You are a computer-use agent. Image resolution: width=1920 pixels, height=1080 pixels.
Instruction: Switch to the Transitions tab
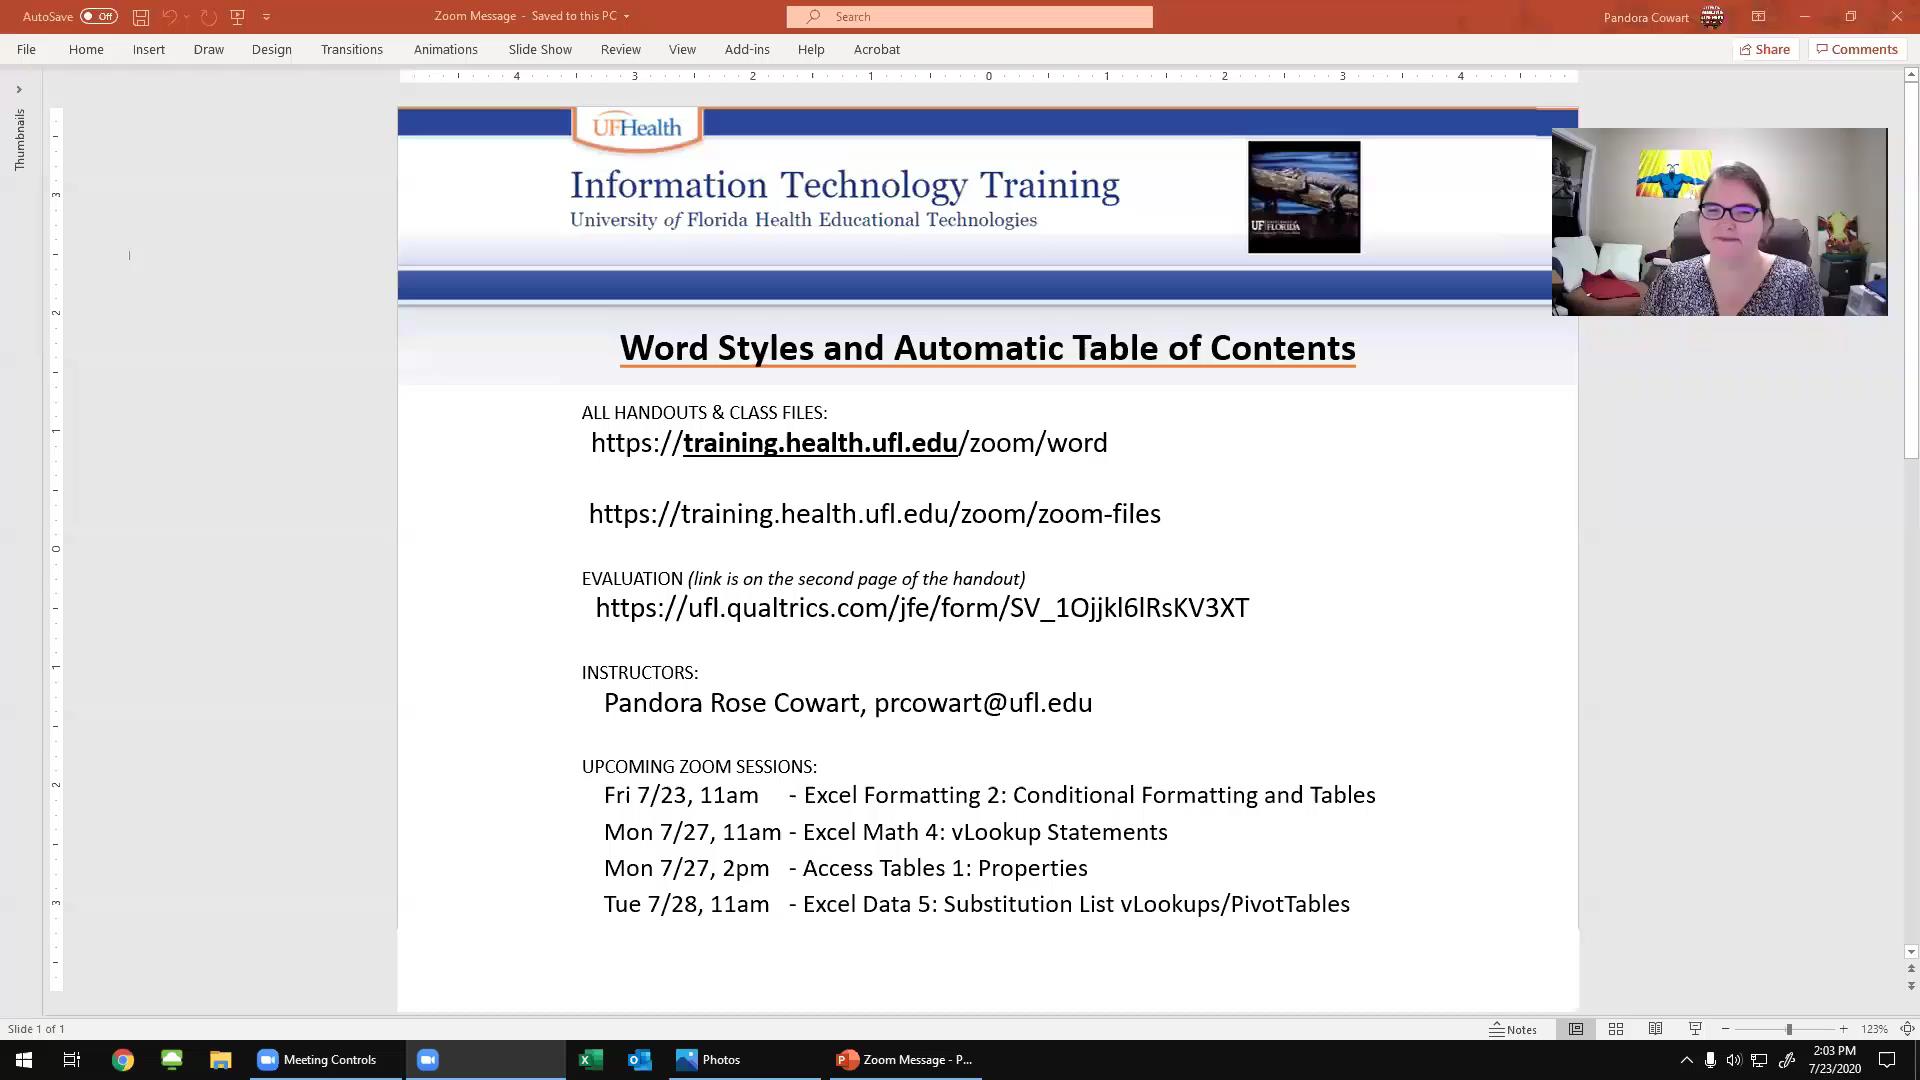(x=352, y=49)
